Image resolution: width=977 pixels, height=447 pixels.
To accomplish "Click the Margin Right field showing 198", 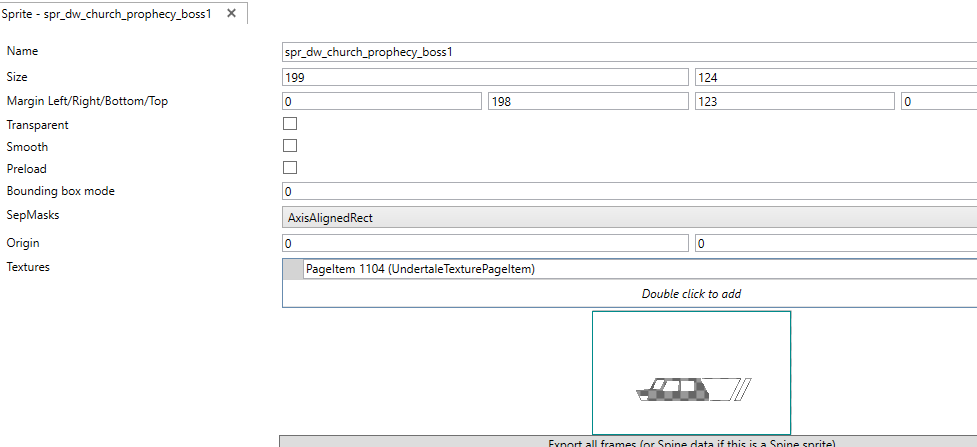I will click(x=588, y=101).
